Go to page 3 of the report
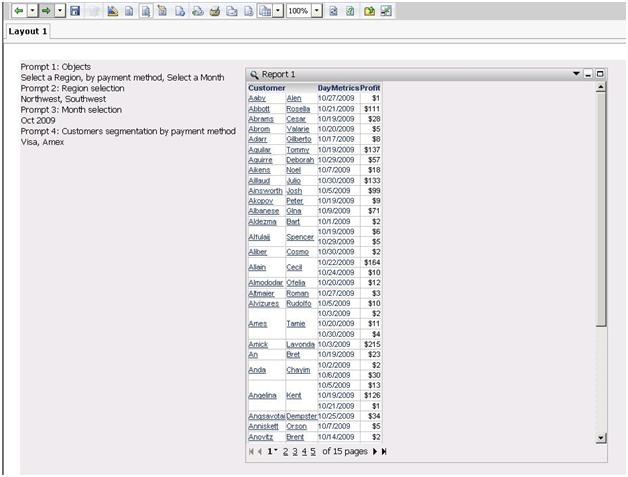Image resolution: width=628 pixels, height=477 pixels. [294, 452]
